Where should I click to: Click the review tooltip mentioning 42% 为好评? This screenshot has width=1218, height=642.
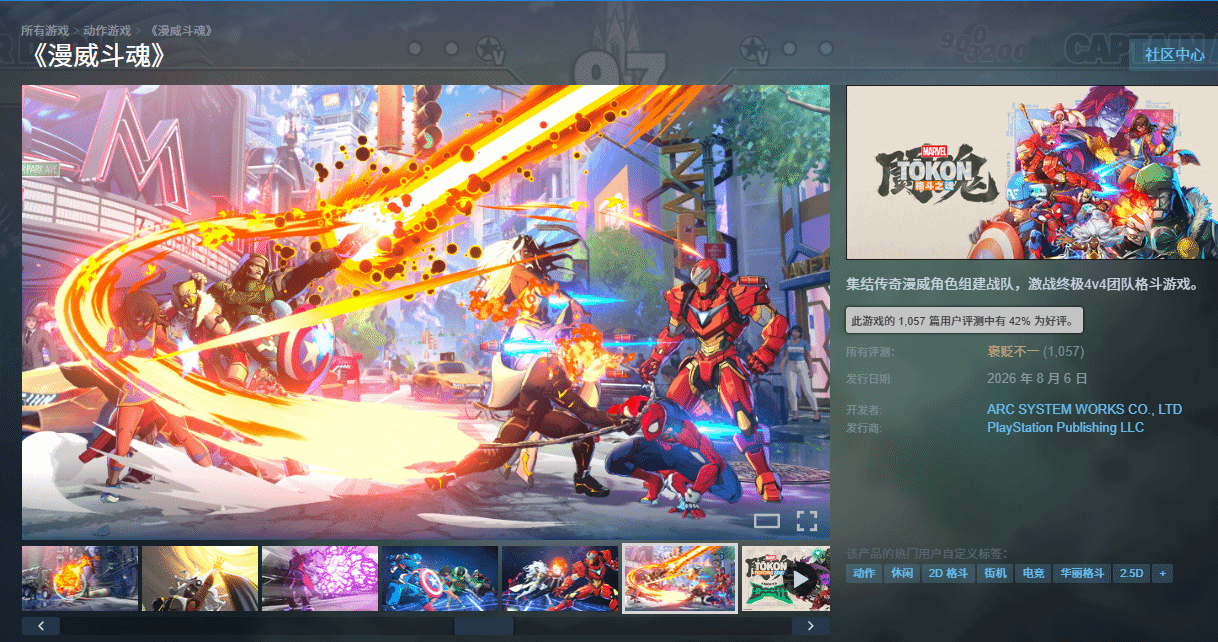[964, 321]
